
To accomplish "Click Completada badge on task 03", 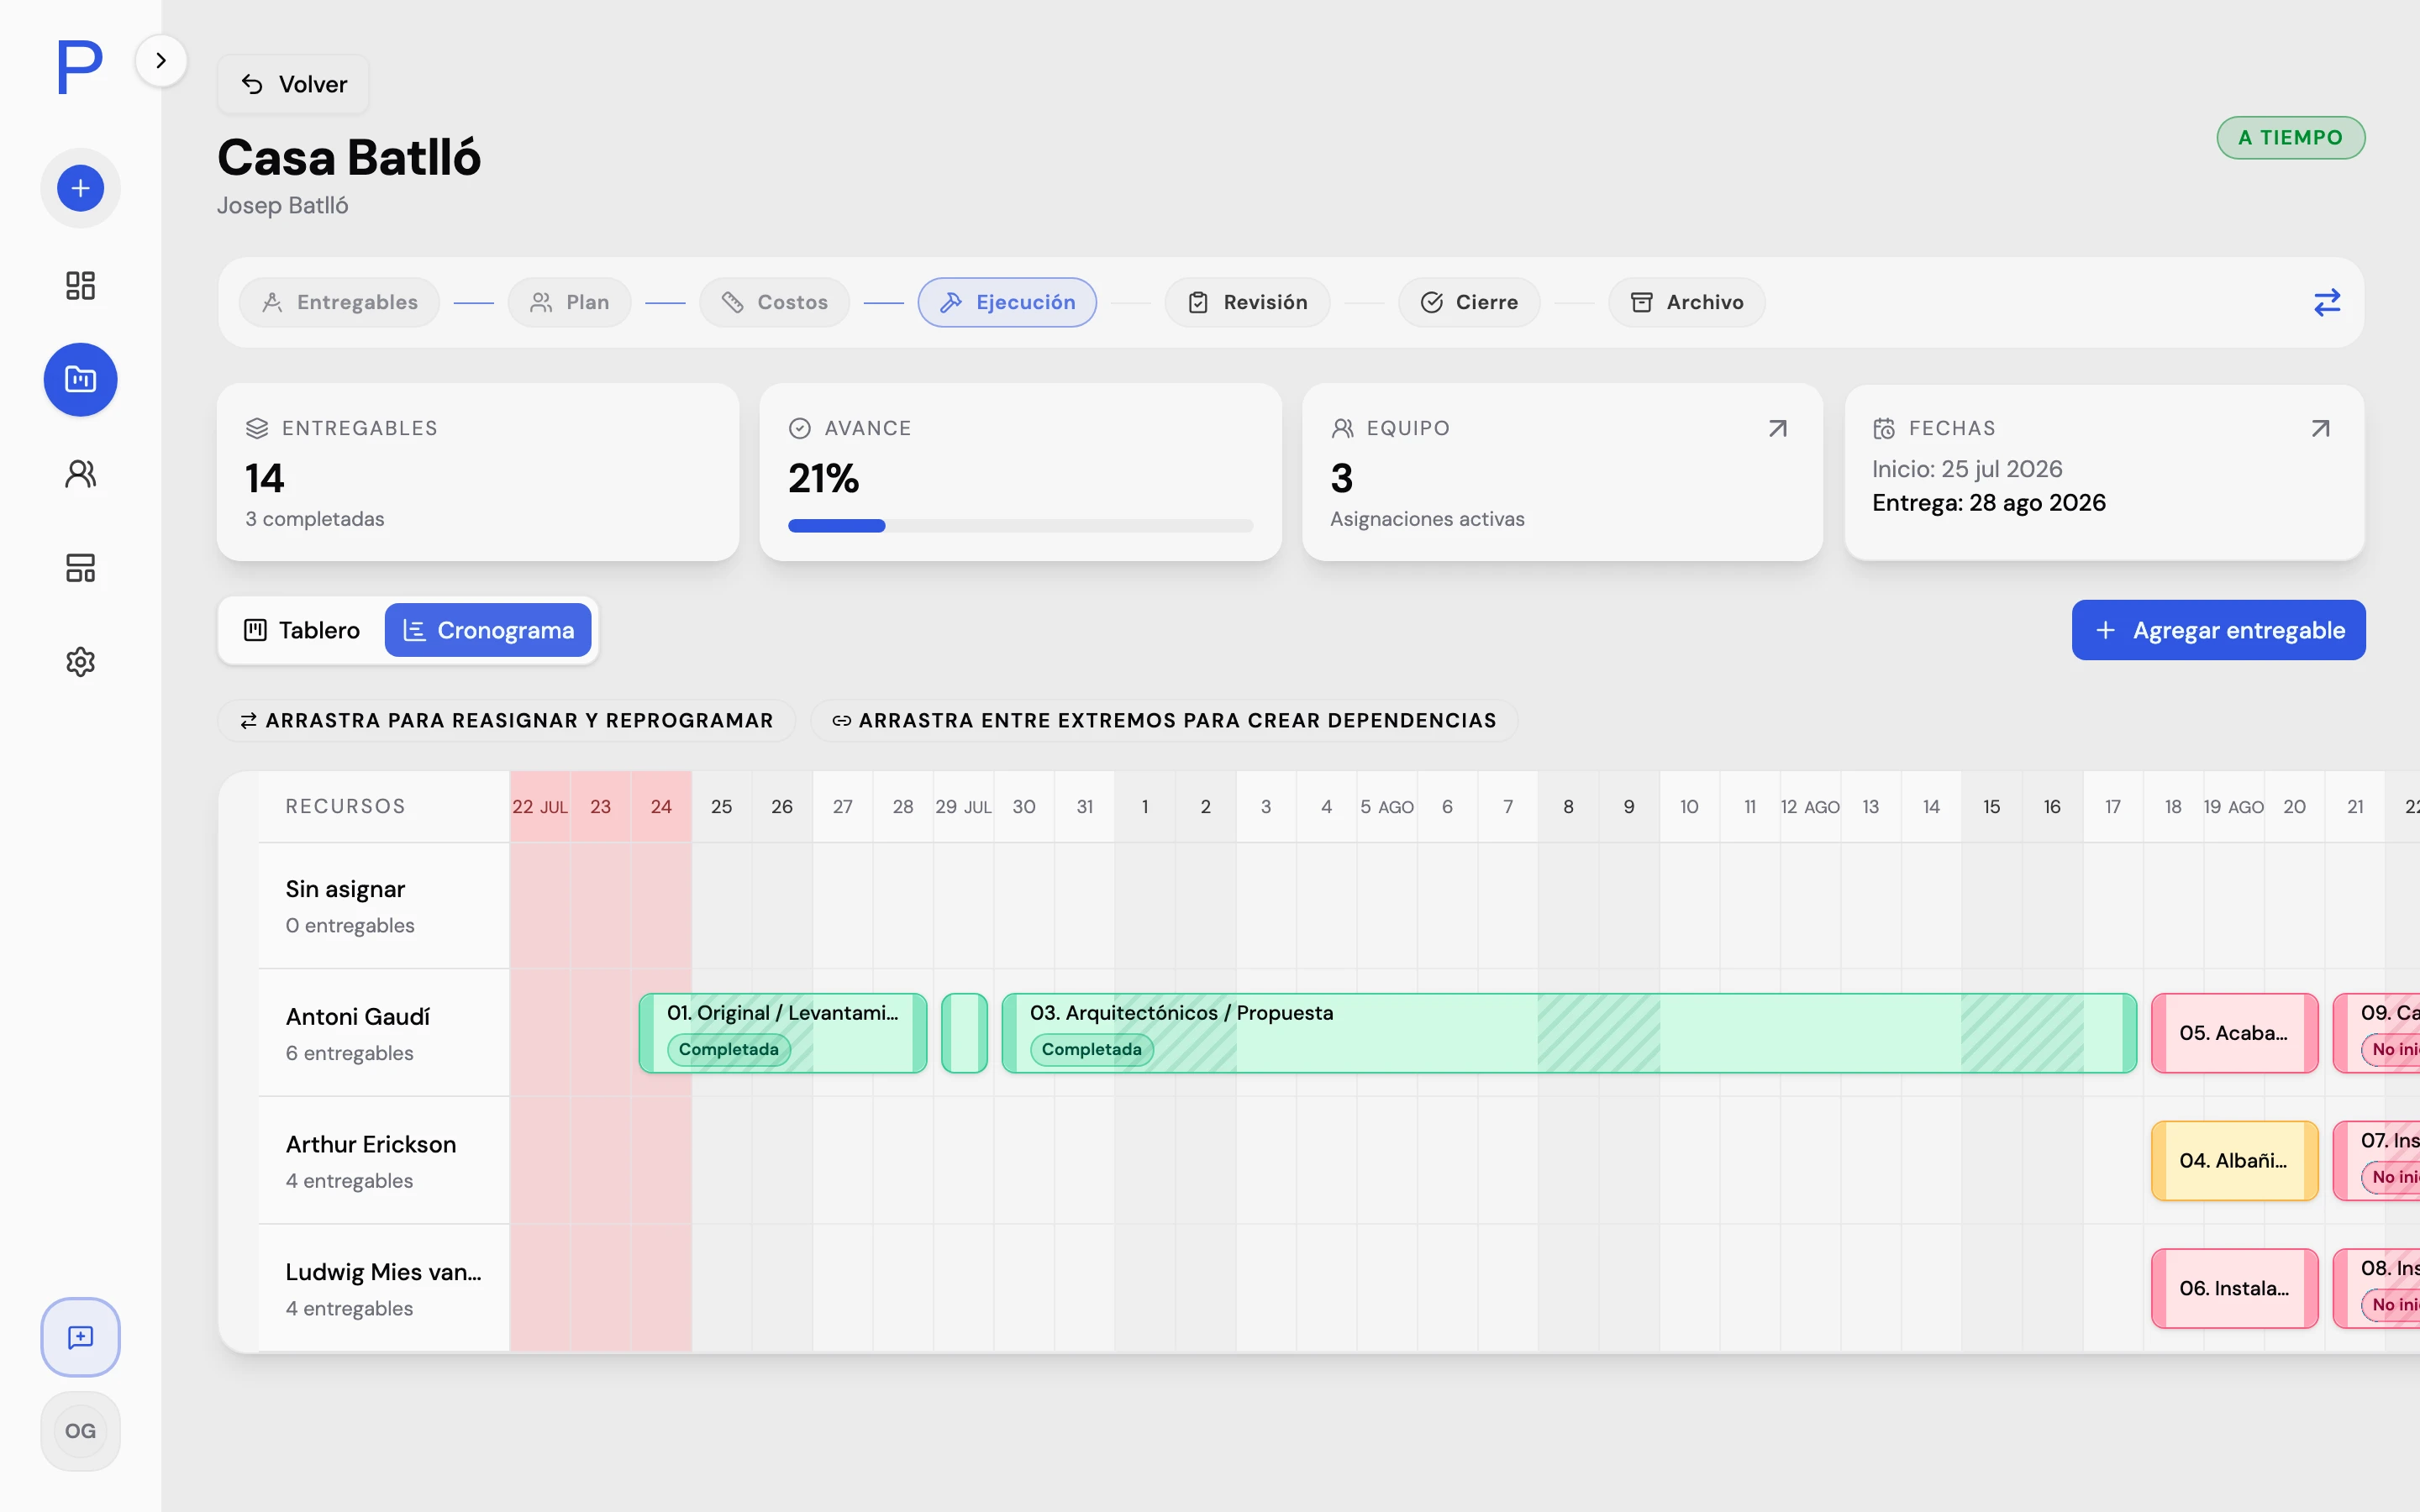I will point(1091,1049).
